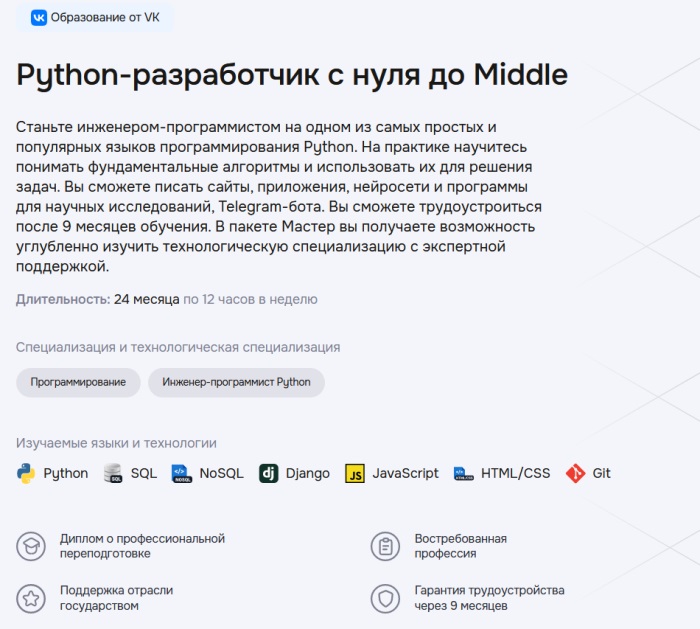Click the course description paragraph

[x=279, y=197]
